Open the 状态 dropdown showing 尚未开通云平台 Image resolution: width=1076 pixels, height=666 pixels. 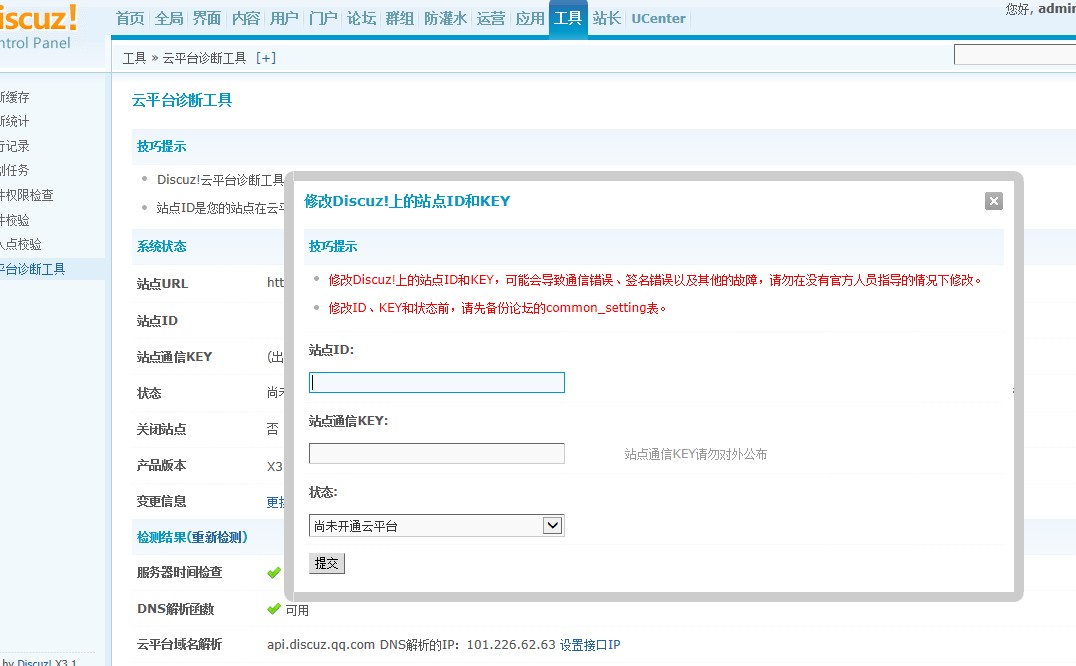436,525
